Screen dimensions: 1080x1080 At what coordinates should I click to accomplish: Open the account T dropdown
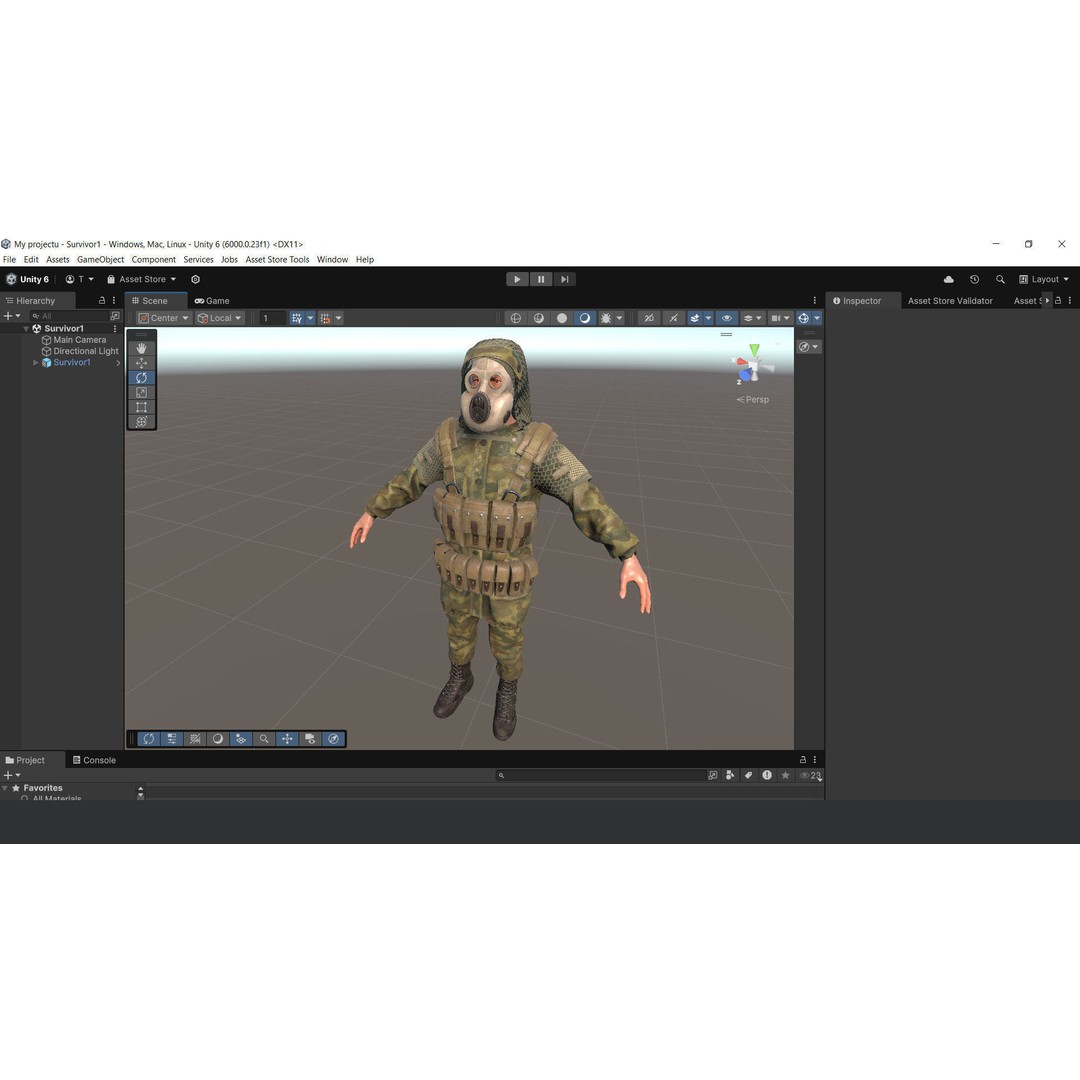[79, 279]
